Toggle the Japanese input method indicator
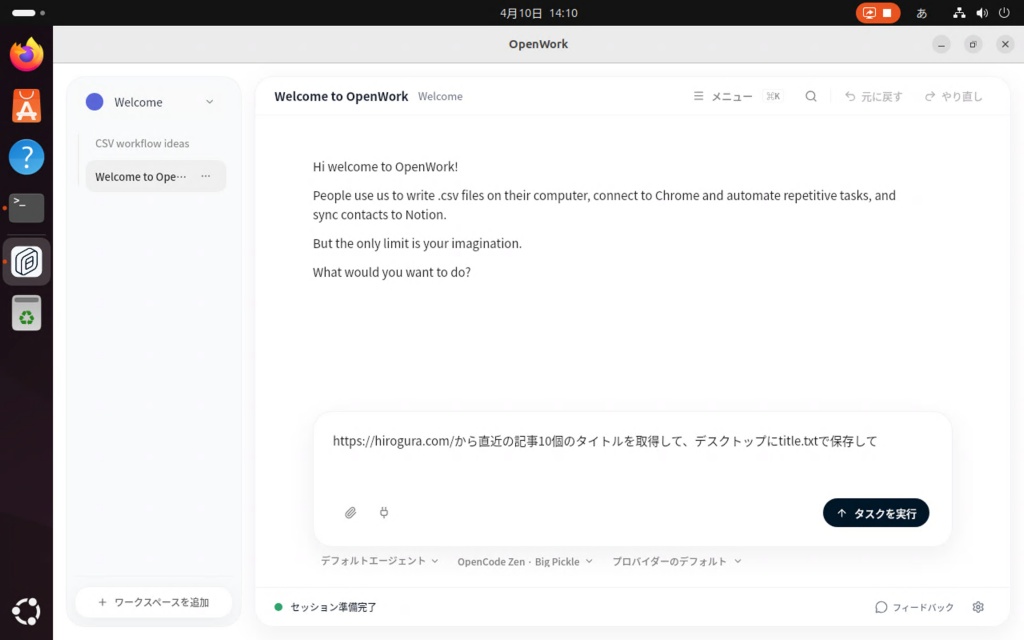 click(922, 13)
